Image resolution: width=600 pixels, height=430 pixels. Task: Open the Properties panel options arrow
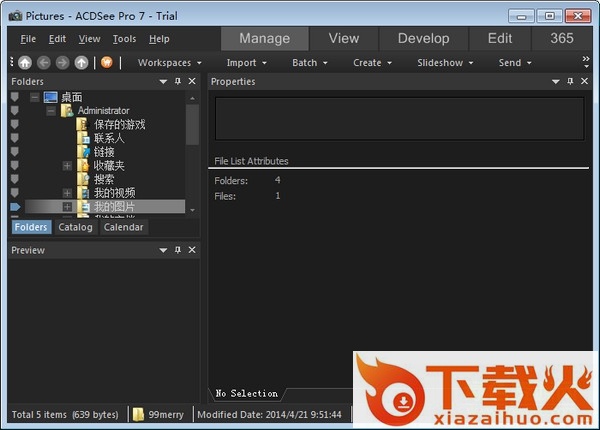556,81
